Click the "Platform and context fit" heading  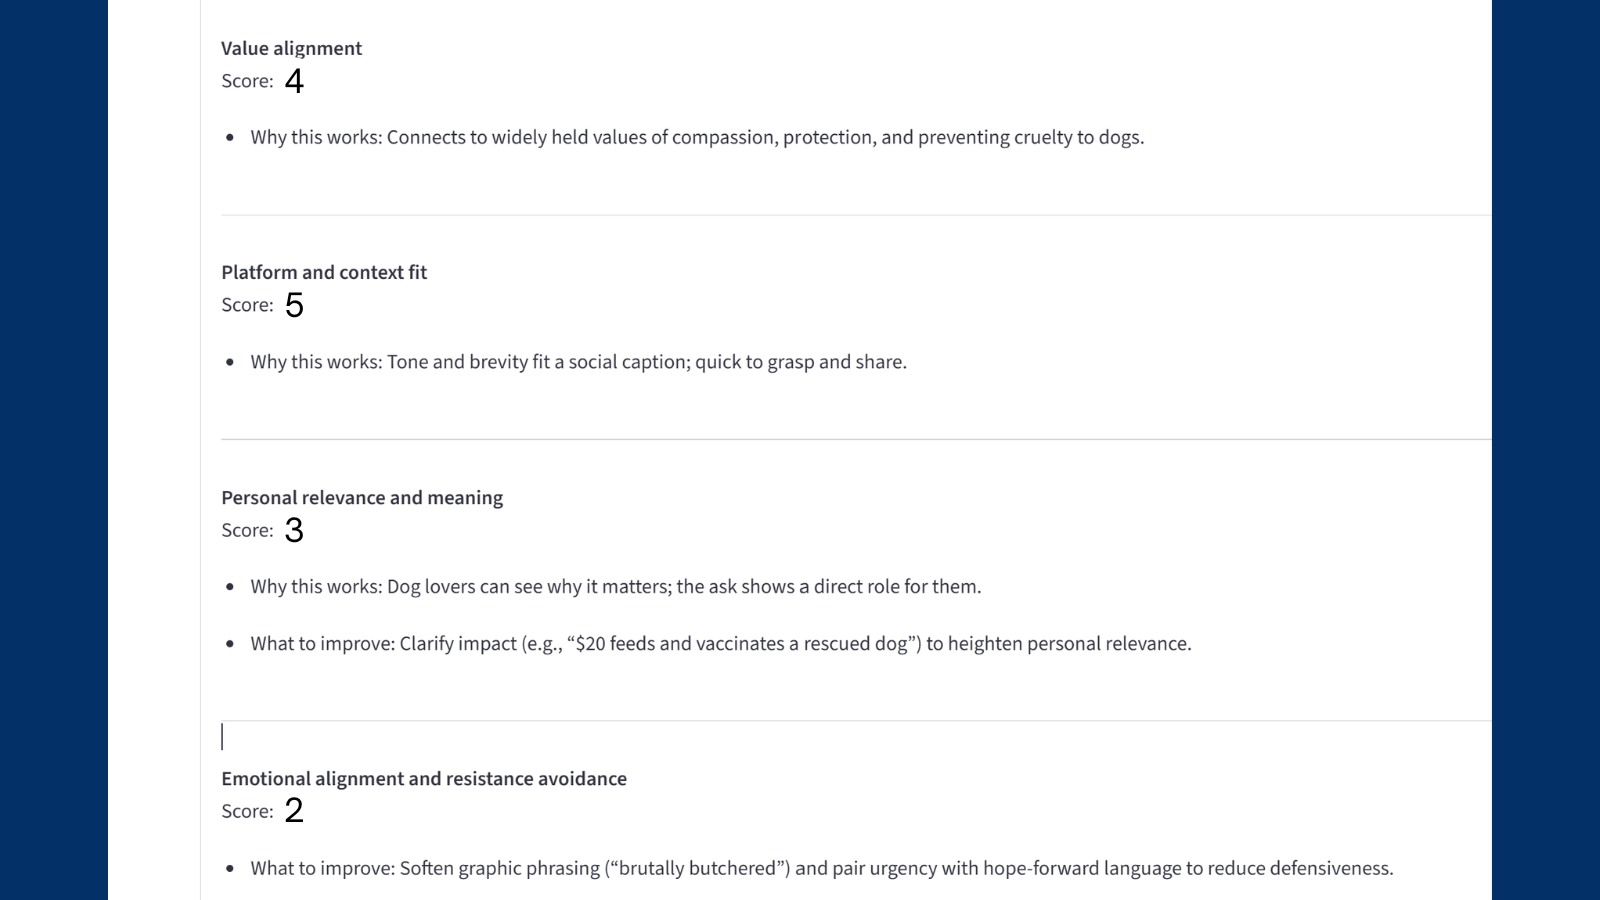pos(324,272)
